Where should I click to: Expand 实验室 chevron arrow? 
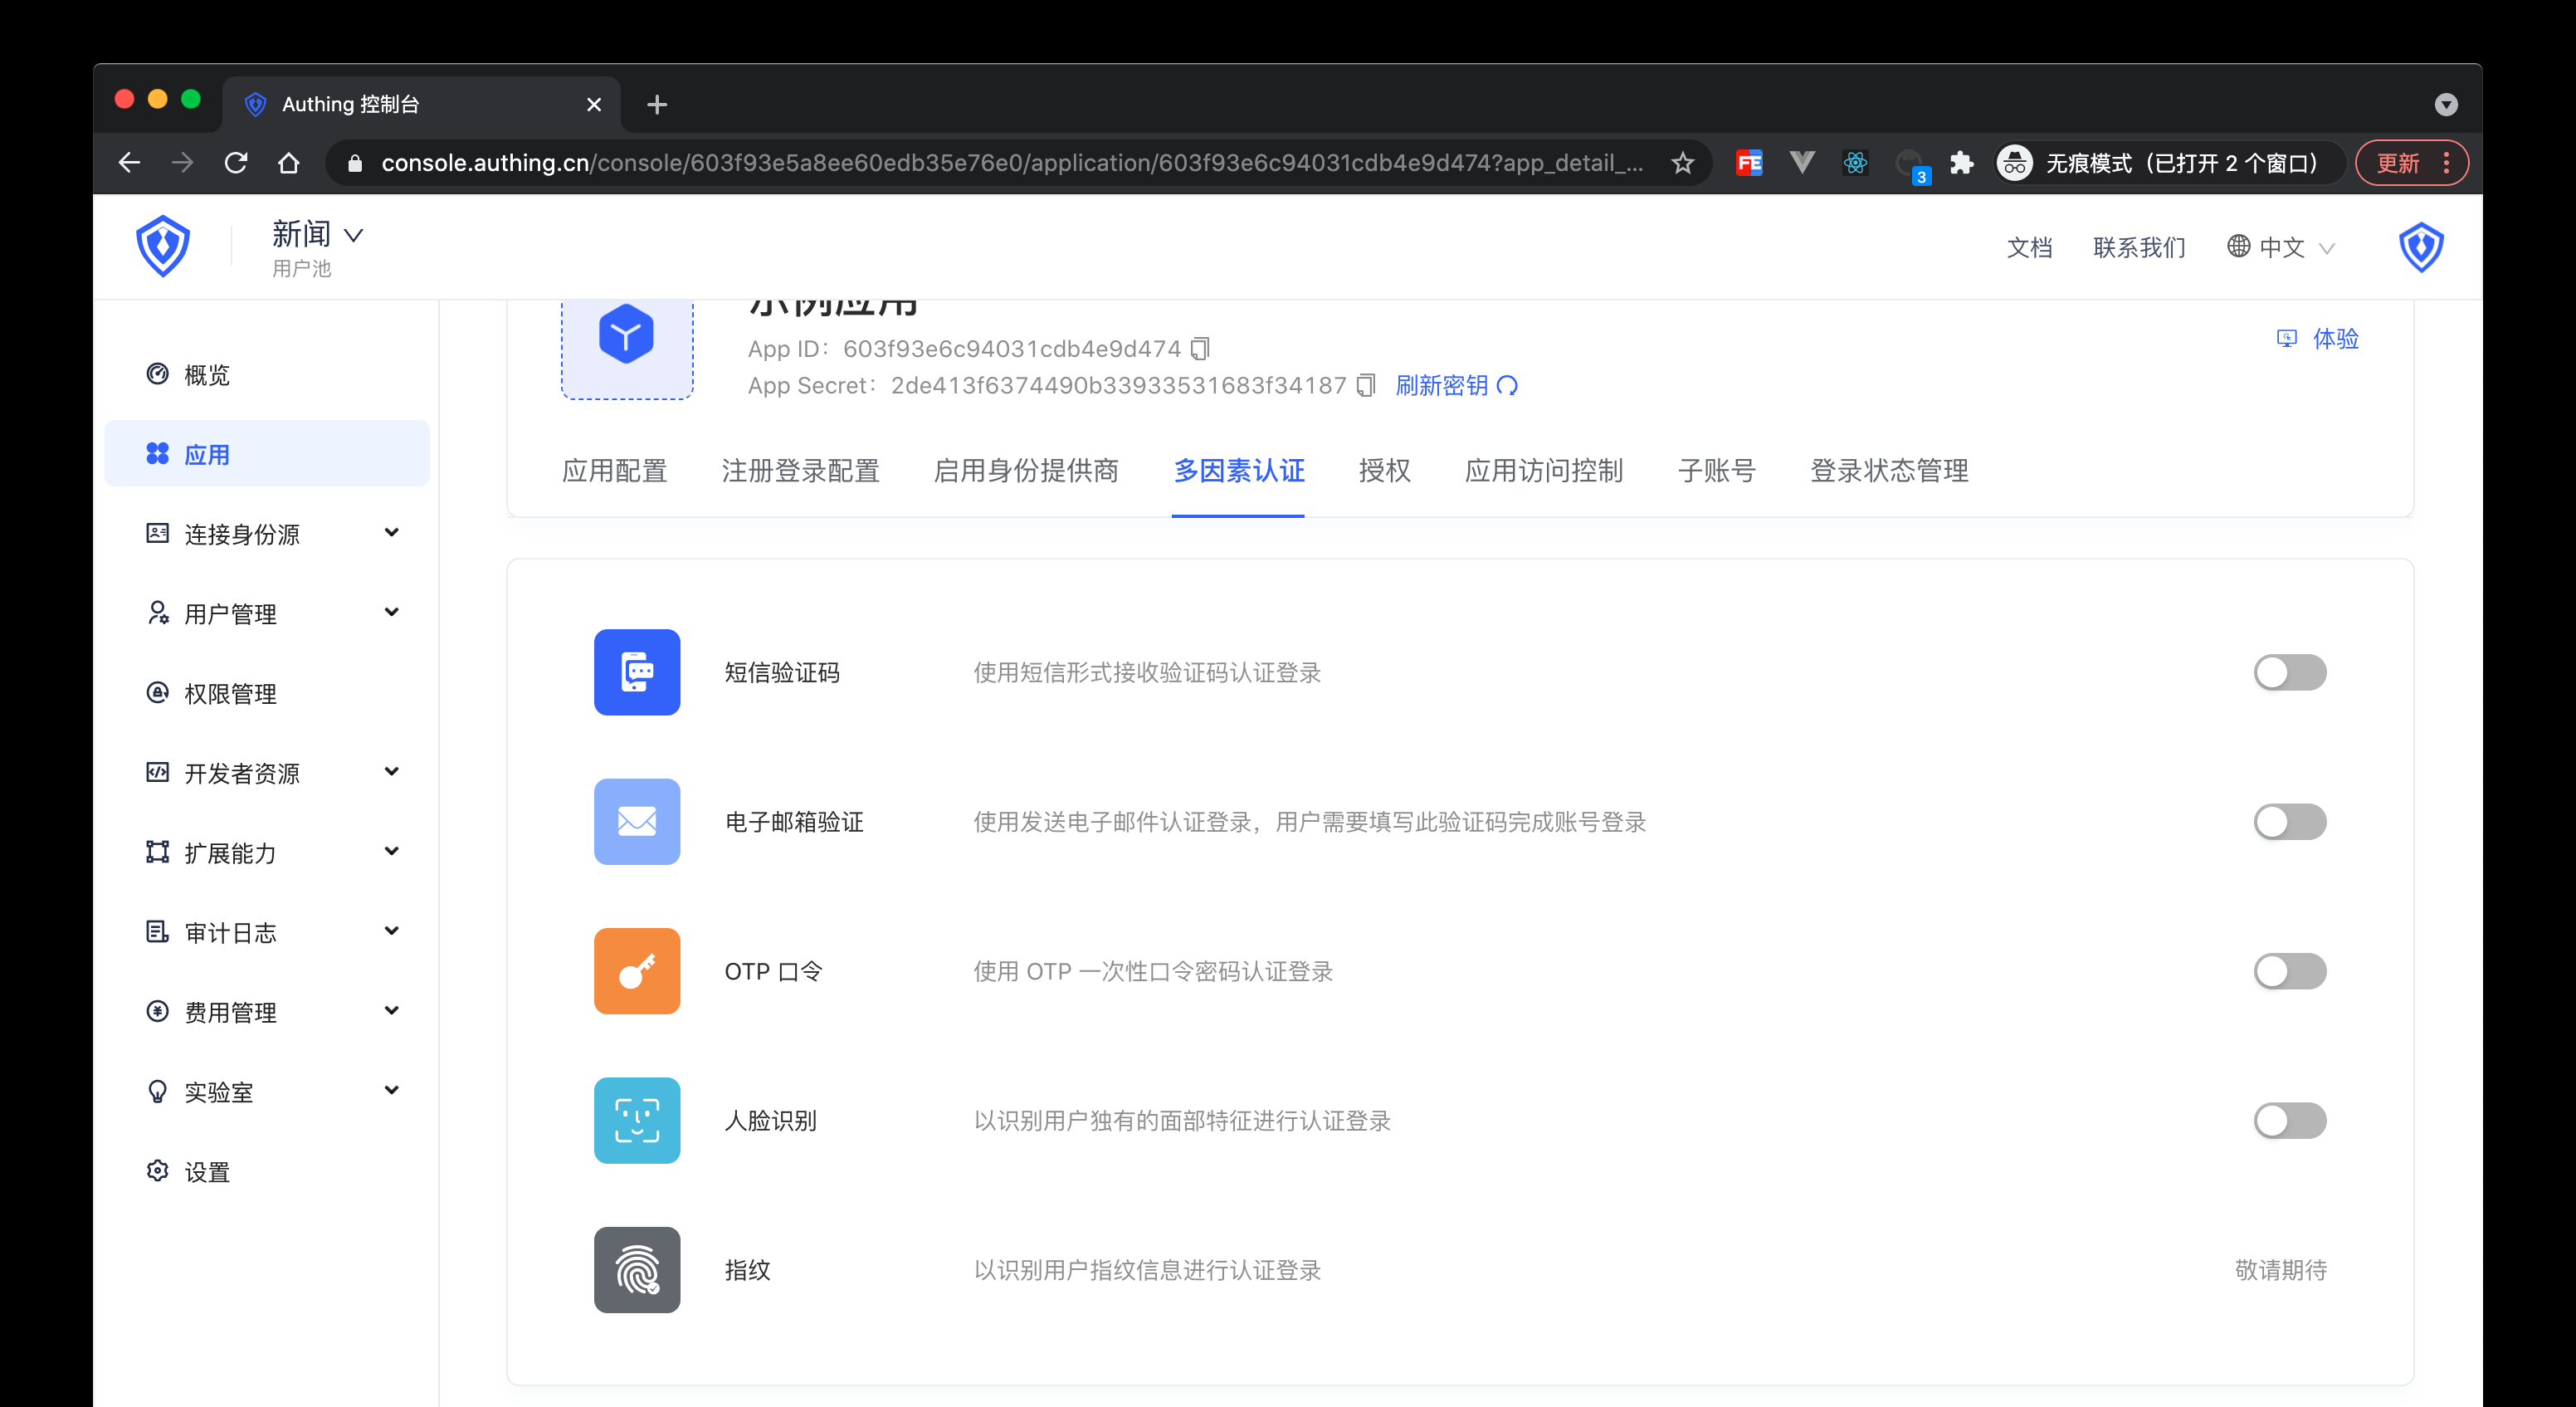pyautogui.click(x=392, y=1090)
